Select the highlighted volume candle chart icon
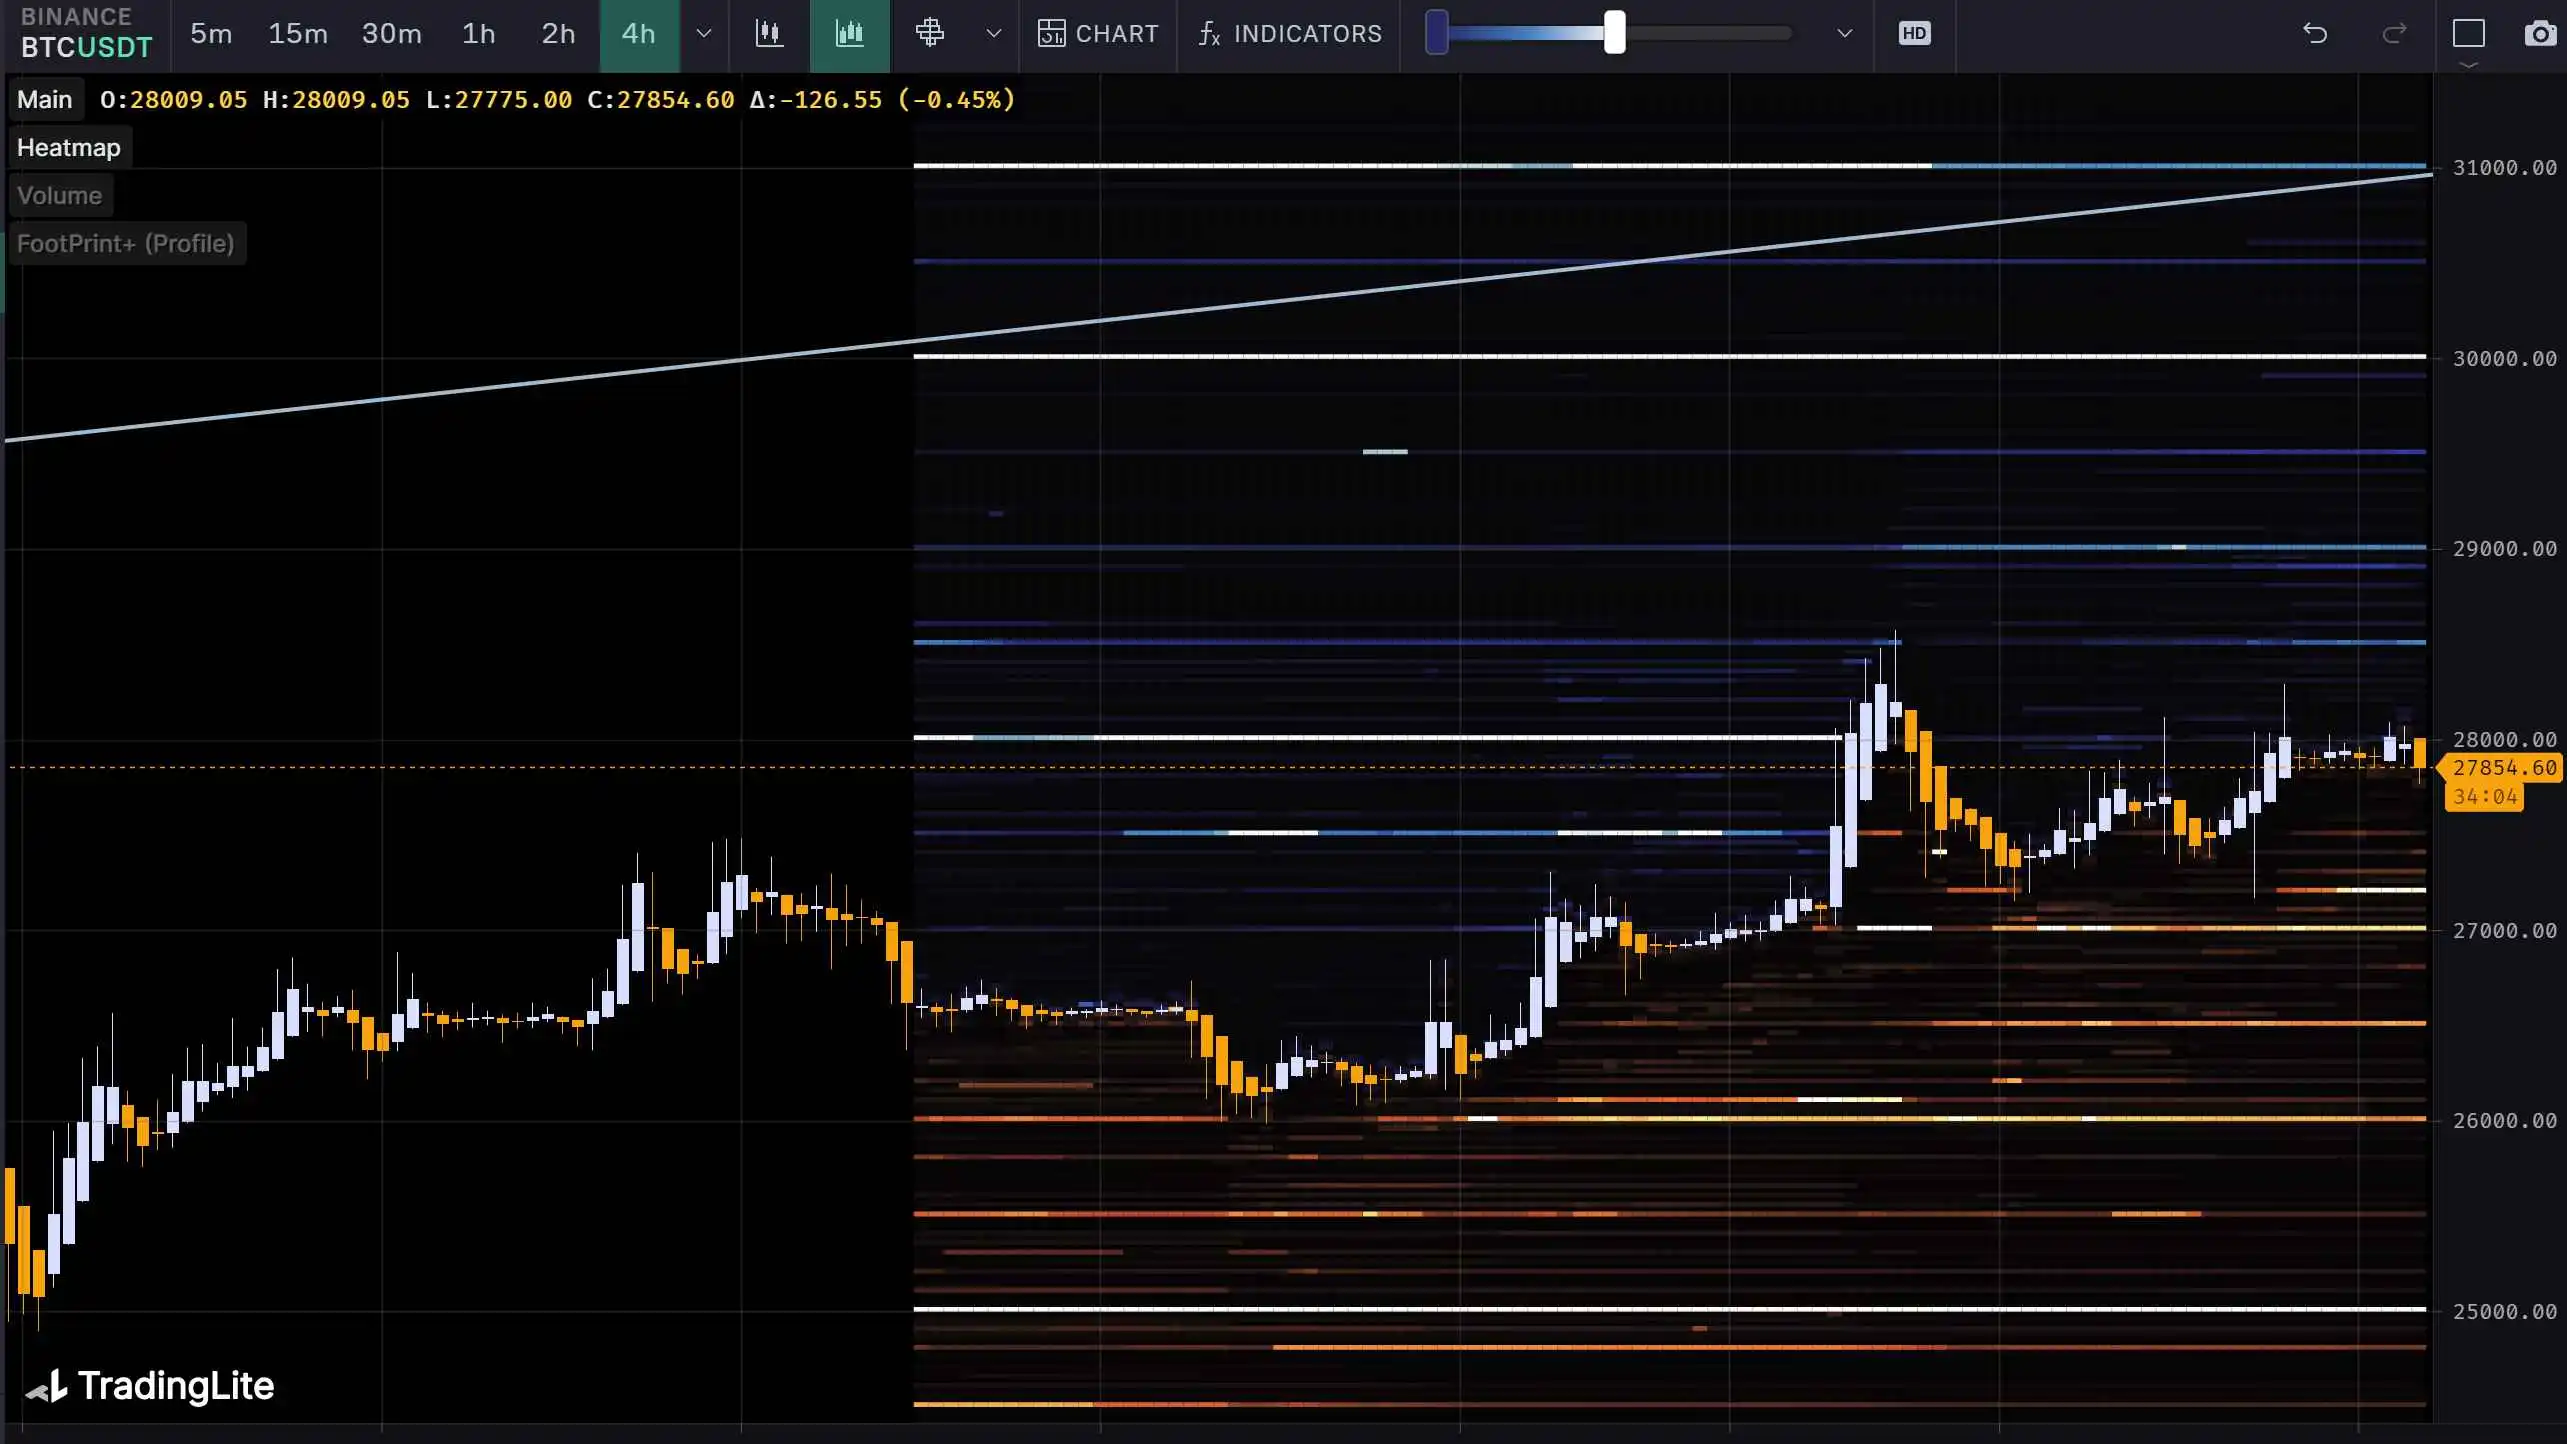The height and width of the screenshot is (1444, 2567). coord(849,34)
